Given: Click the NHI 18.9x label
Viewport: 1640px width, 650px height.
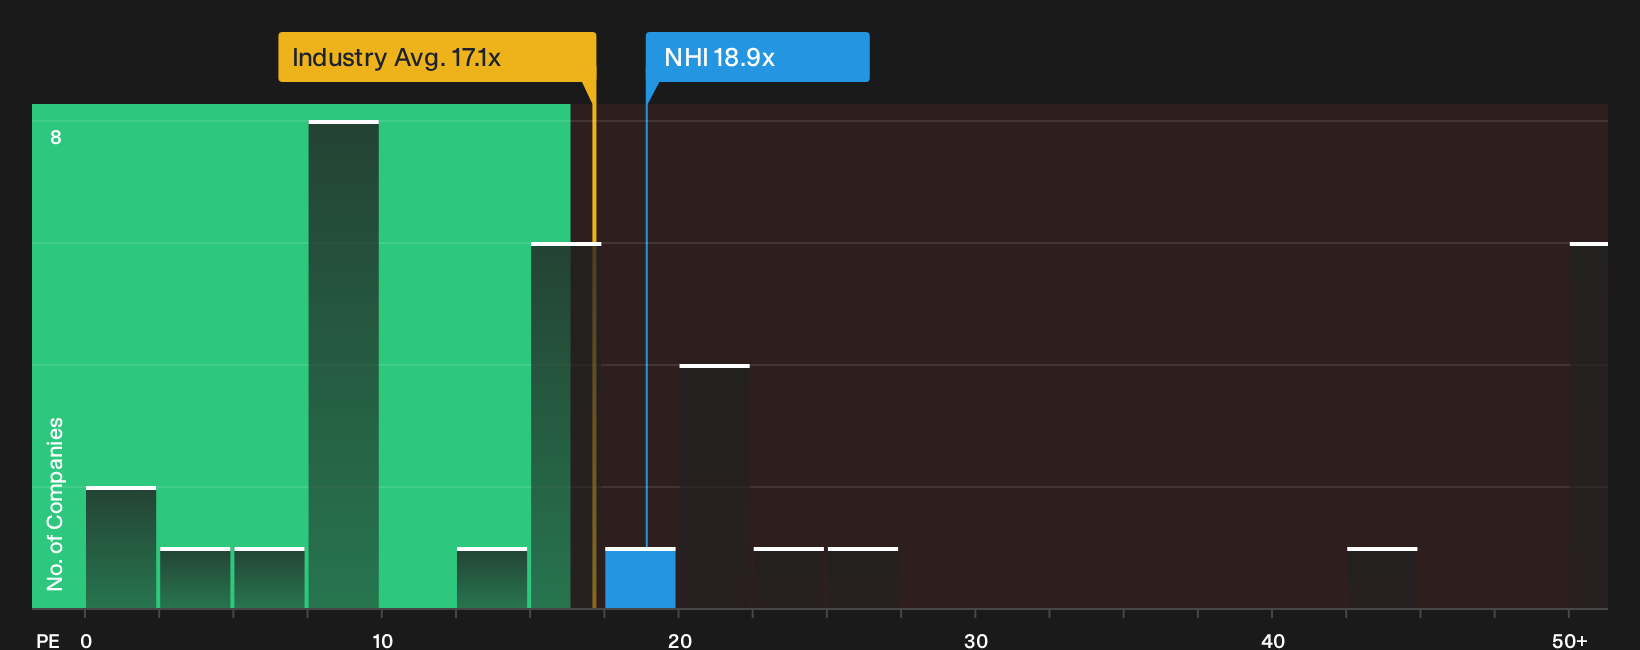Looking at the screenshot, I should tap(757, 57).
